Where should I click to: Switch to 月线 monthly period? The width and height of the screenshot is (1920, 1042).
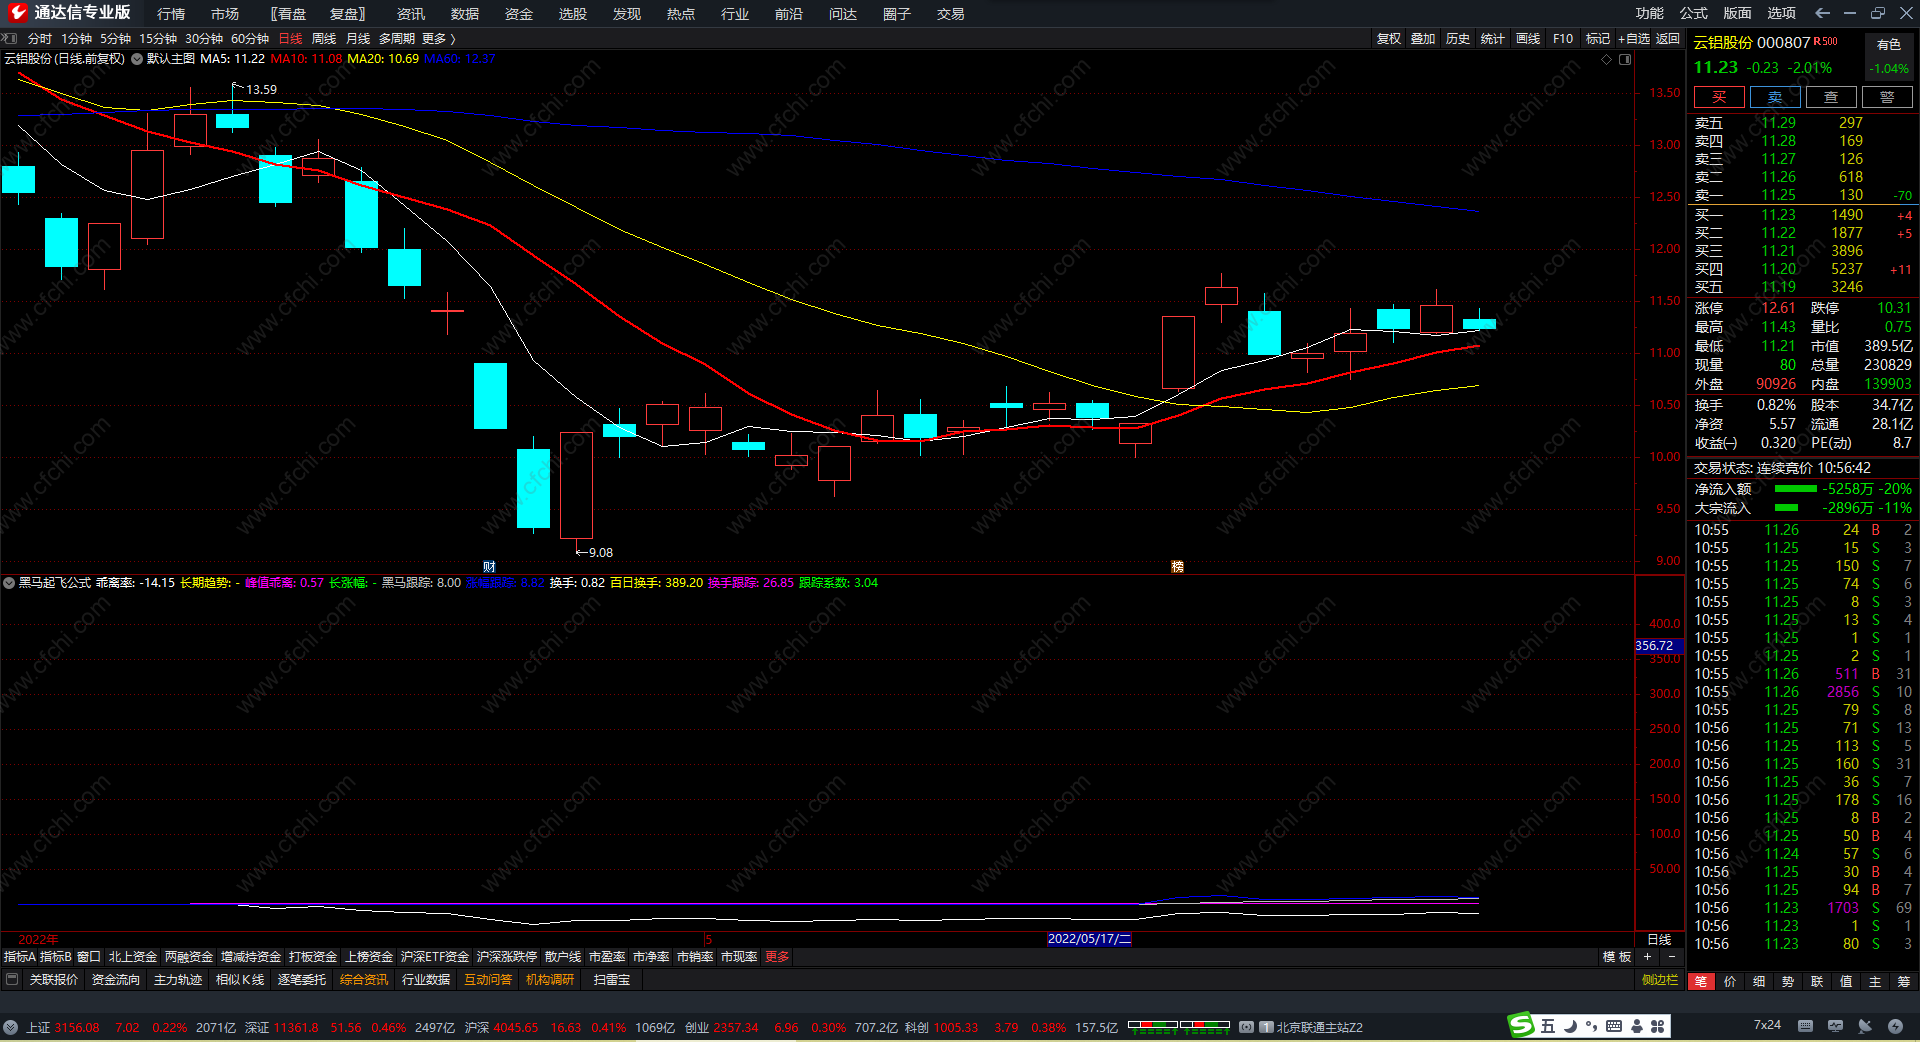click(x=358, y=39)
